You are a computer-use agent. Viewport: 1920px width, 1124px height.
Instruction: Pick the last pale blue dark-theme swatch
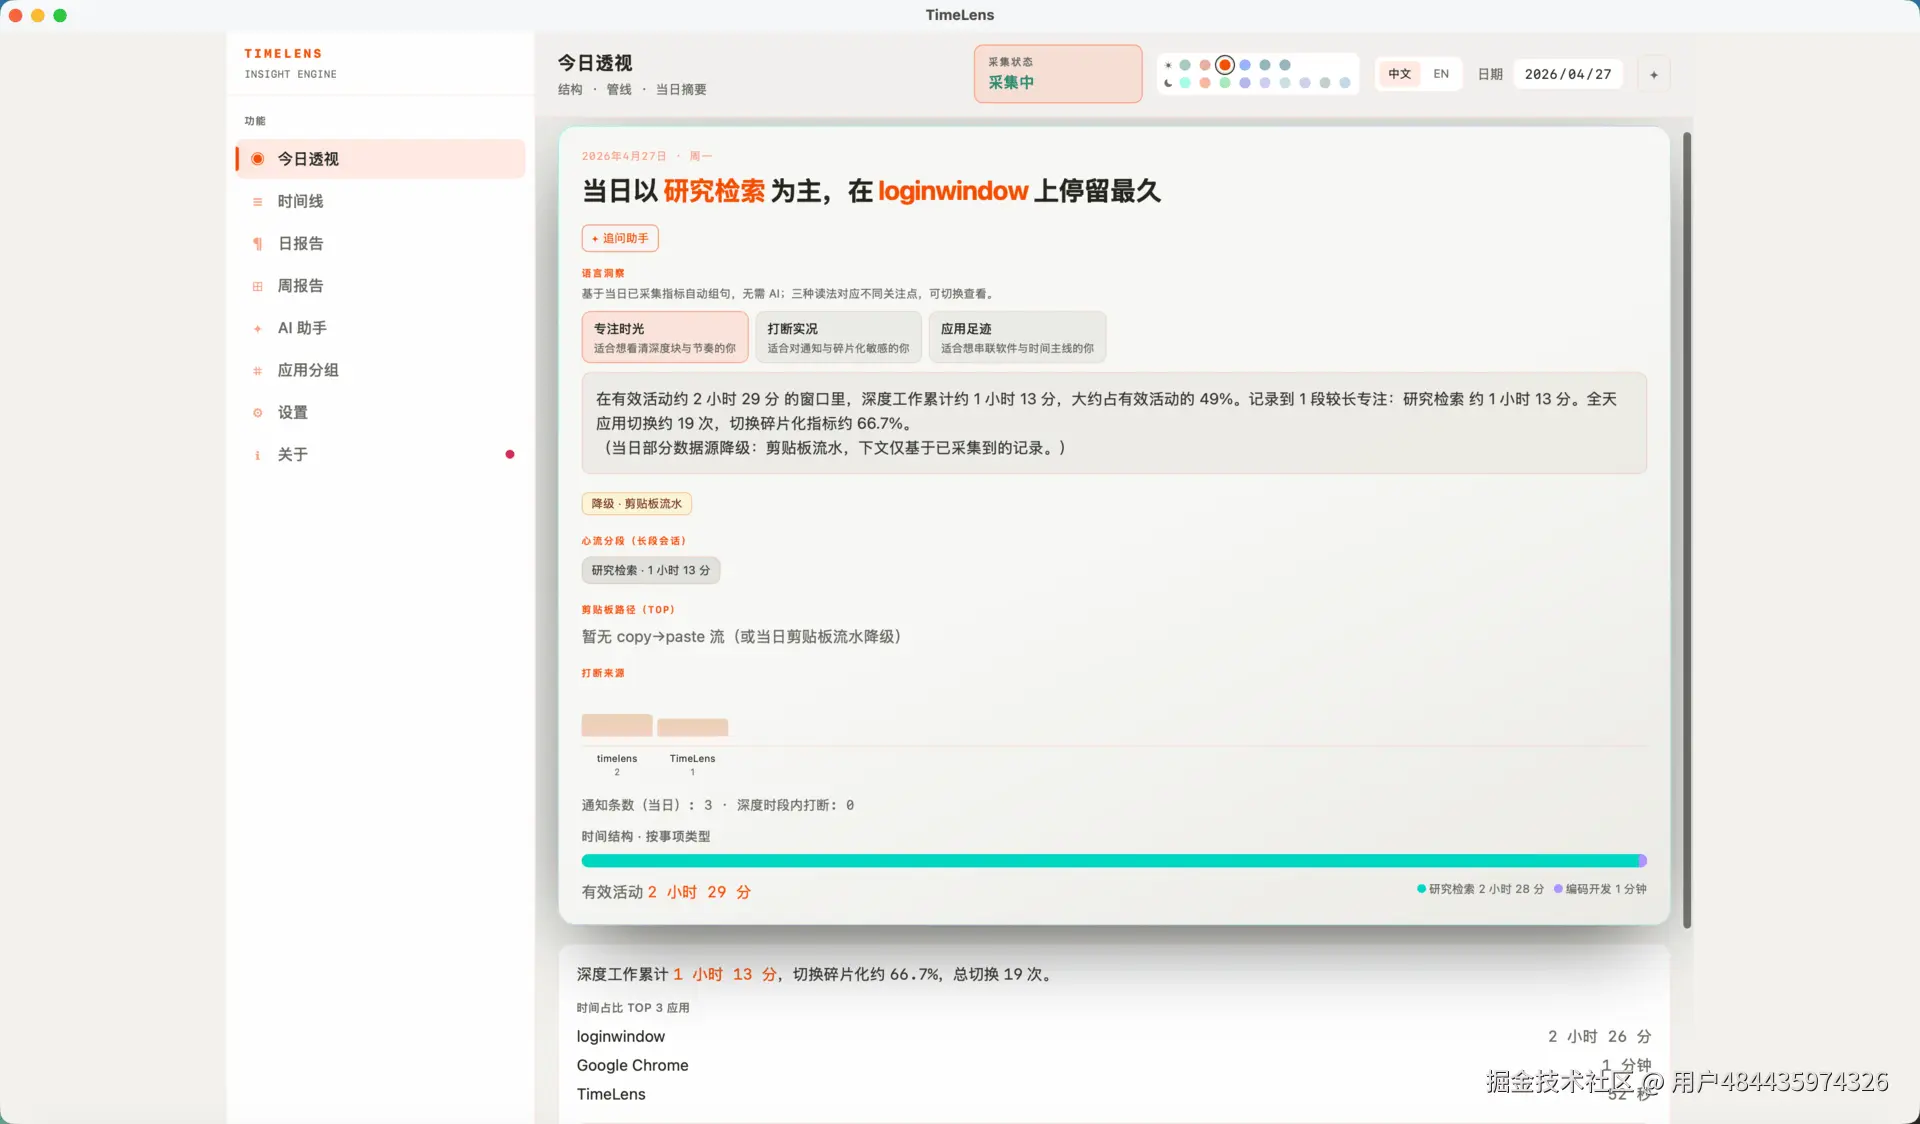tap(1345, 83)
